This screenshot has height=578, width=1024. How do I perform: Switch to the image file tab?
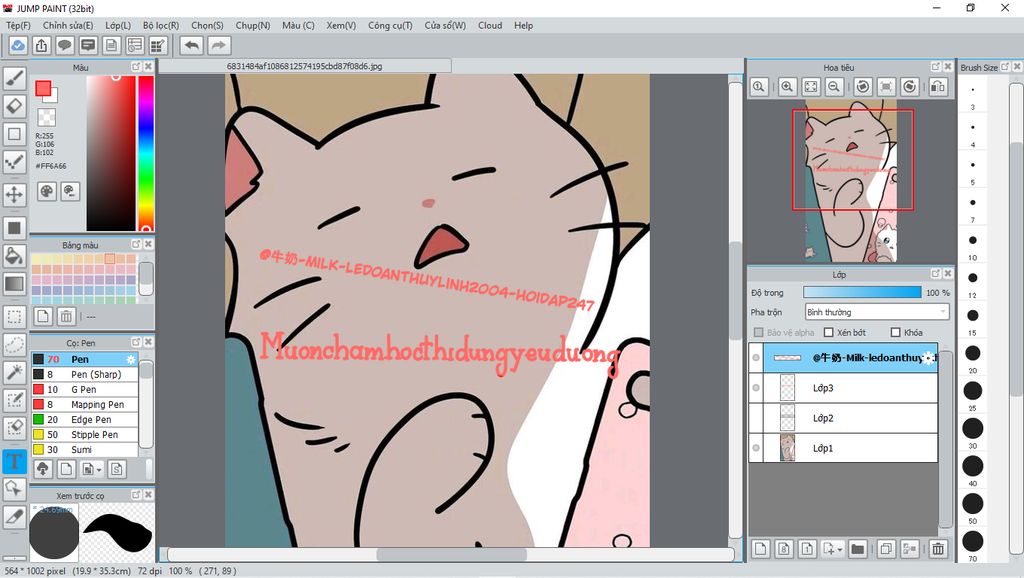point(304,66)
